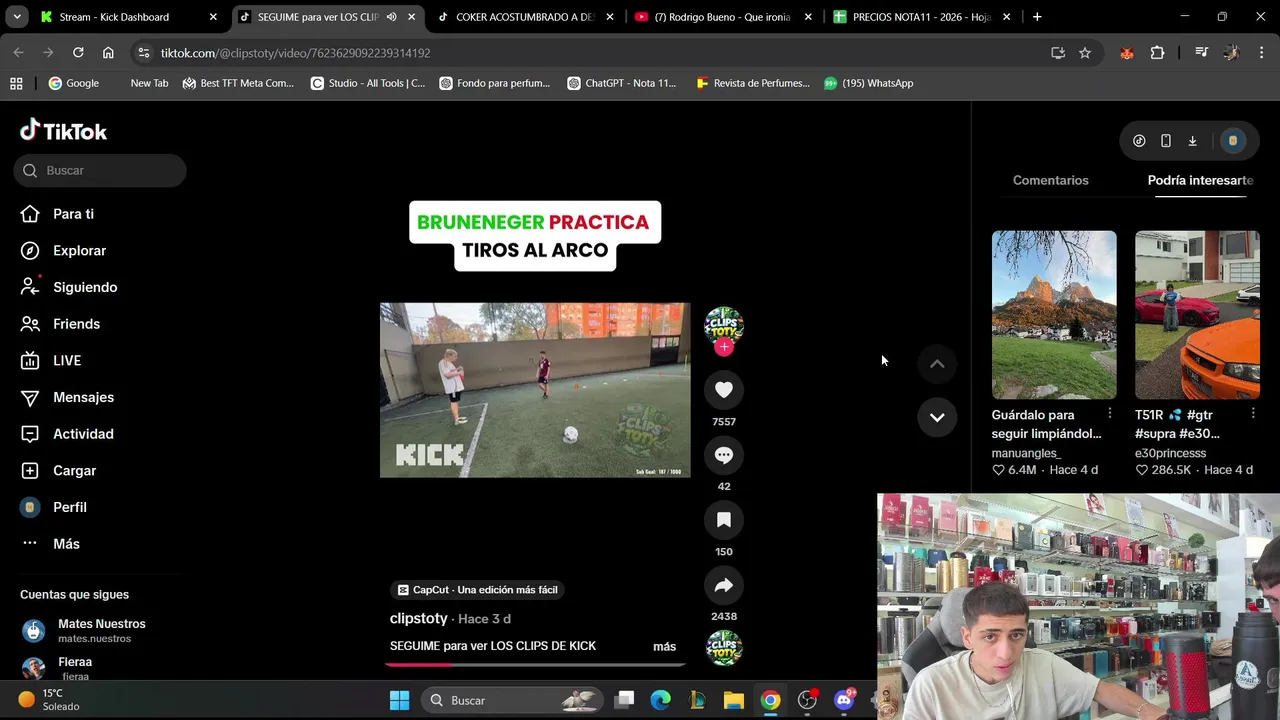Click the TikTok coins icon at top right
The width and height of the screenshot is (1280, 720).
1139,141
